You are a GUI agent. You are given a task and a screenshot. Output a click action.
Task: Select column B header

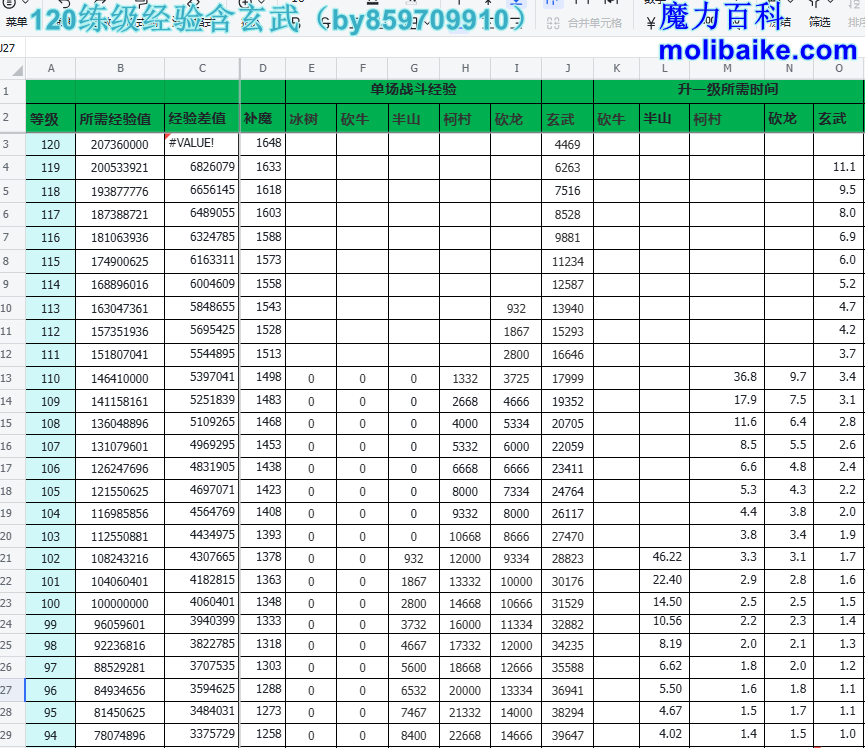pyautogui.click(x=120, y=68)
